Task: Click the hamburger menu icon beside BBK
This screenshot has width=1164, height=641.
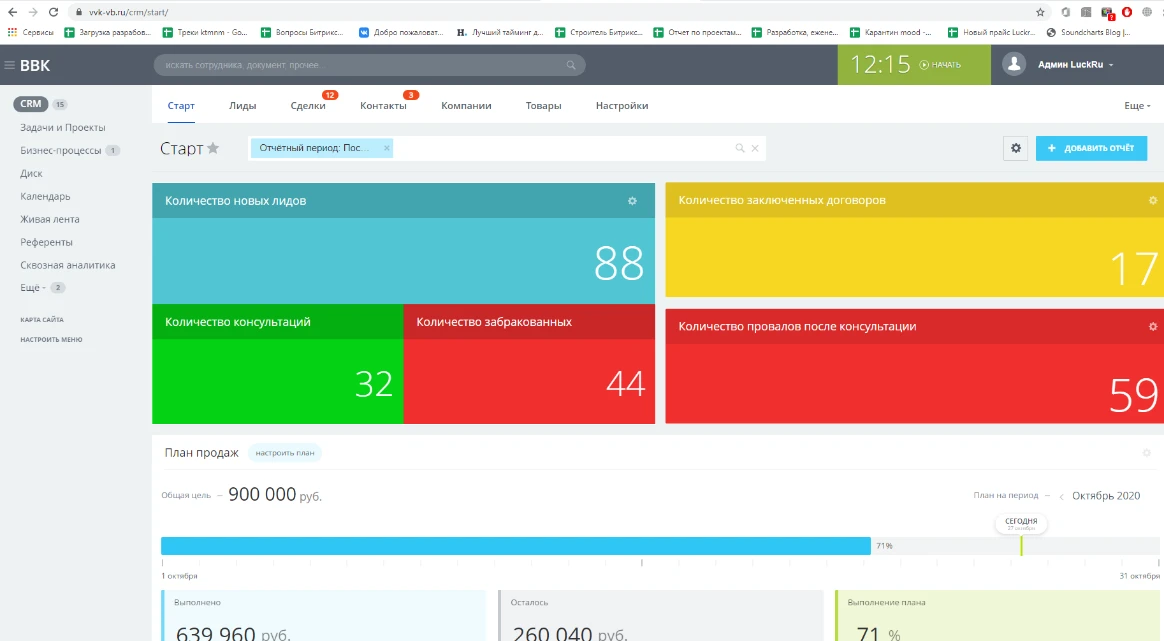Action: pos(10,66)
